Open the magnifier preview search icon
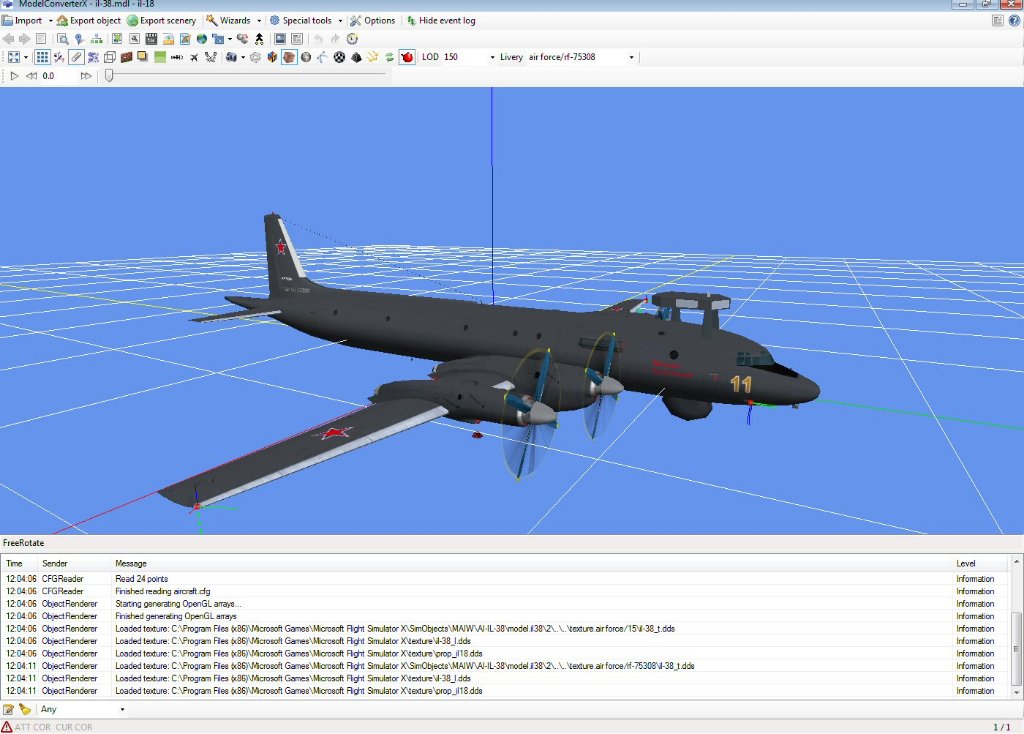 pyautogui.click(x=63, y=39)
